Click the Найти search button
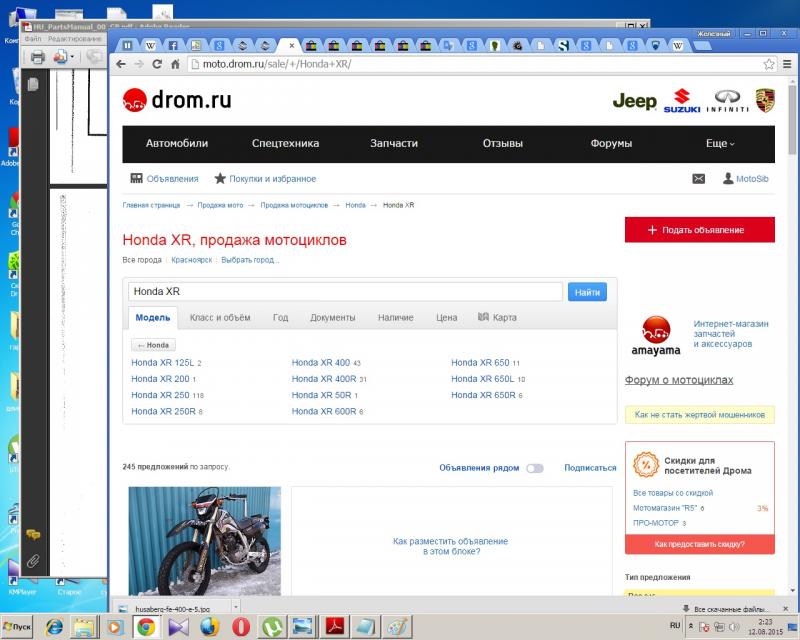The image size is (800, 640). (587, 292)
